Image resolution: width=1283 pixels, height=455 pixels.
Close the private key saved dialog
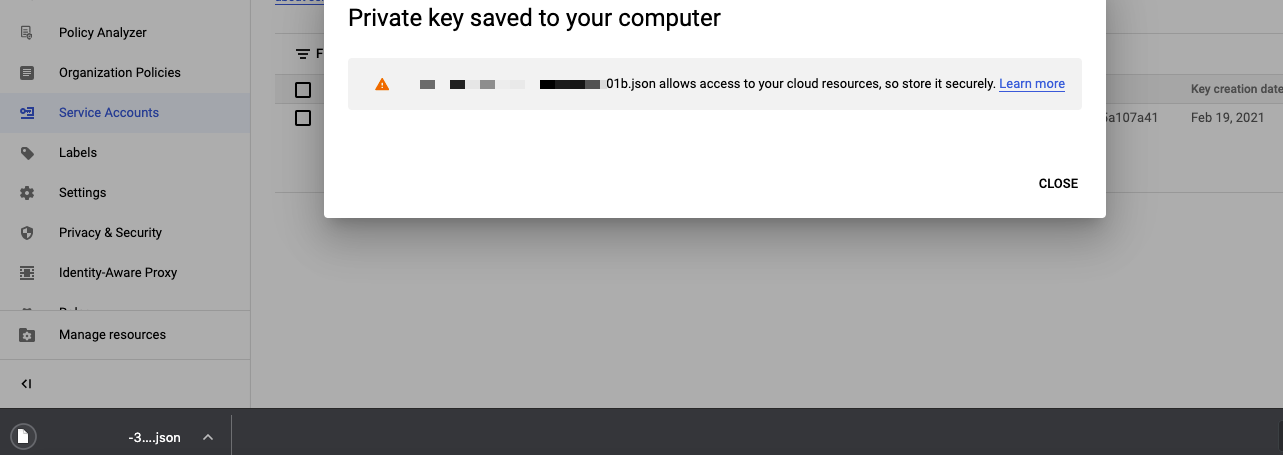1058,184
